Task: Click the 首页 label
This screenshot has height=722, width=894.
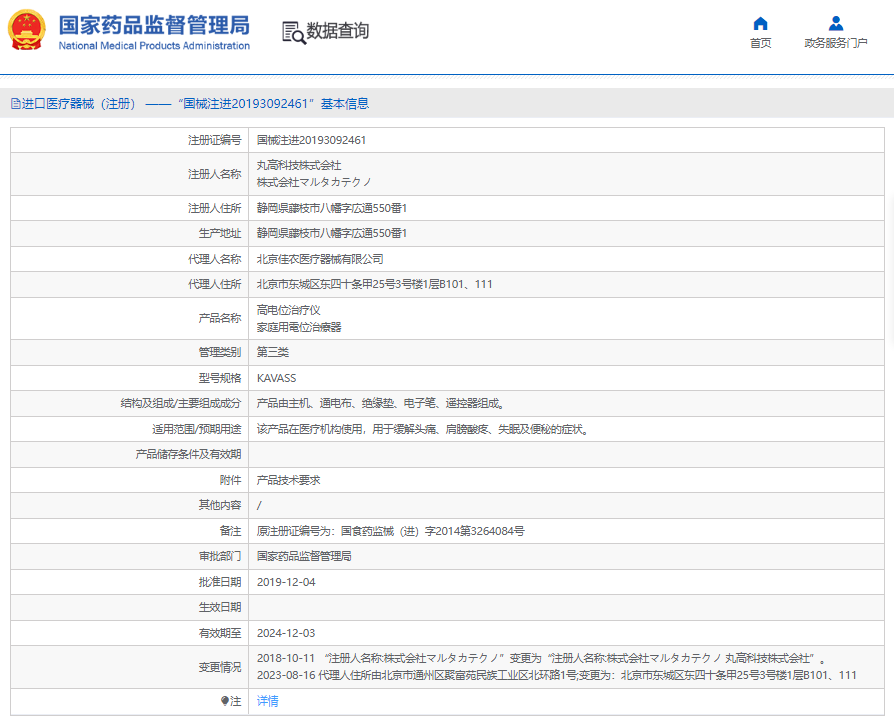Action: point(760,43)
